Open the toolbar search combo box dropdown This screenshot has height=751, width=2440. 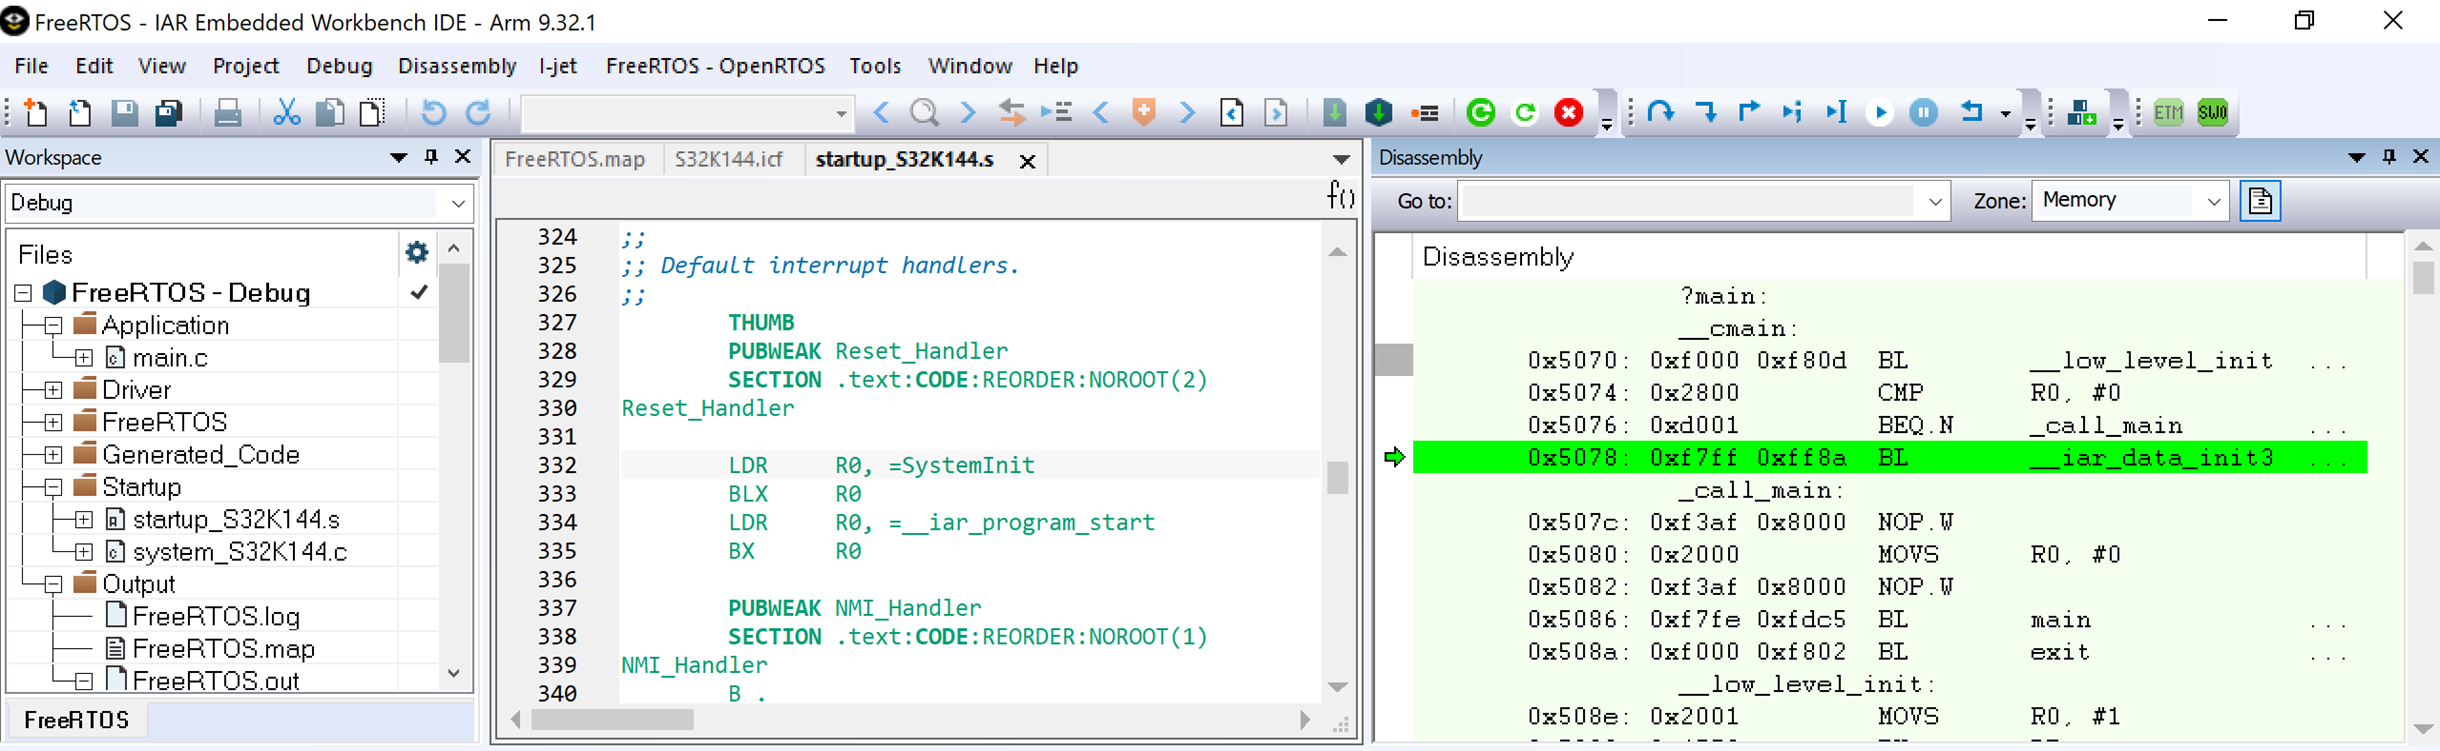click(842, 114)
